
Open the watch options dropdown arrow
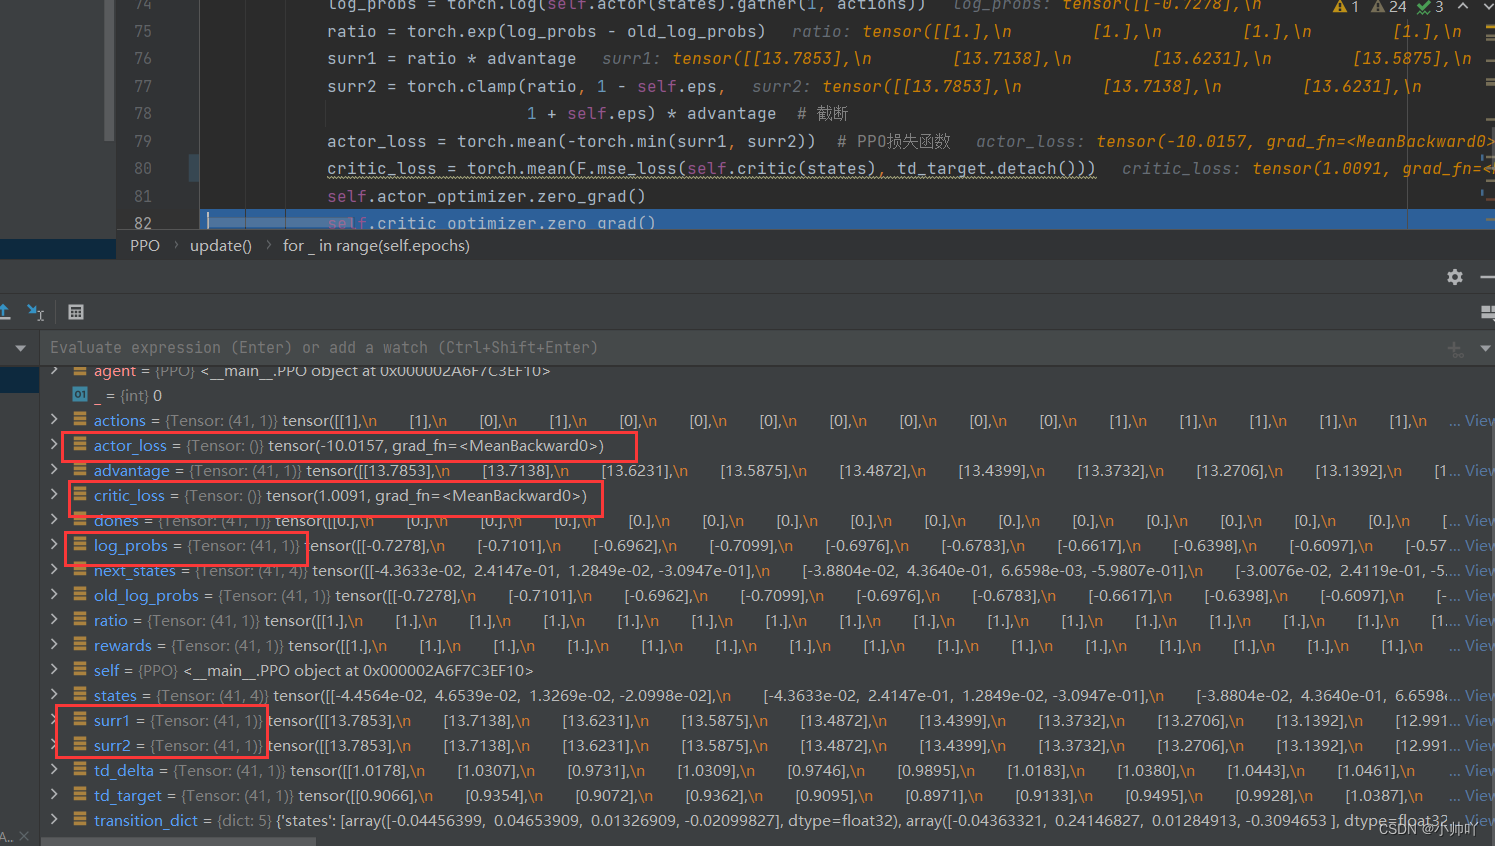click(1485, 348)
